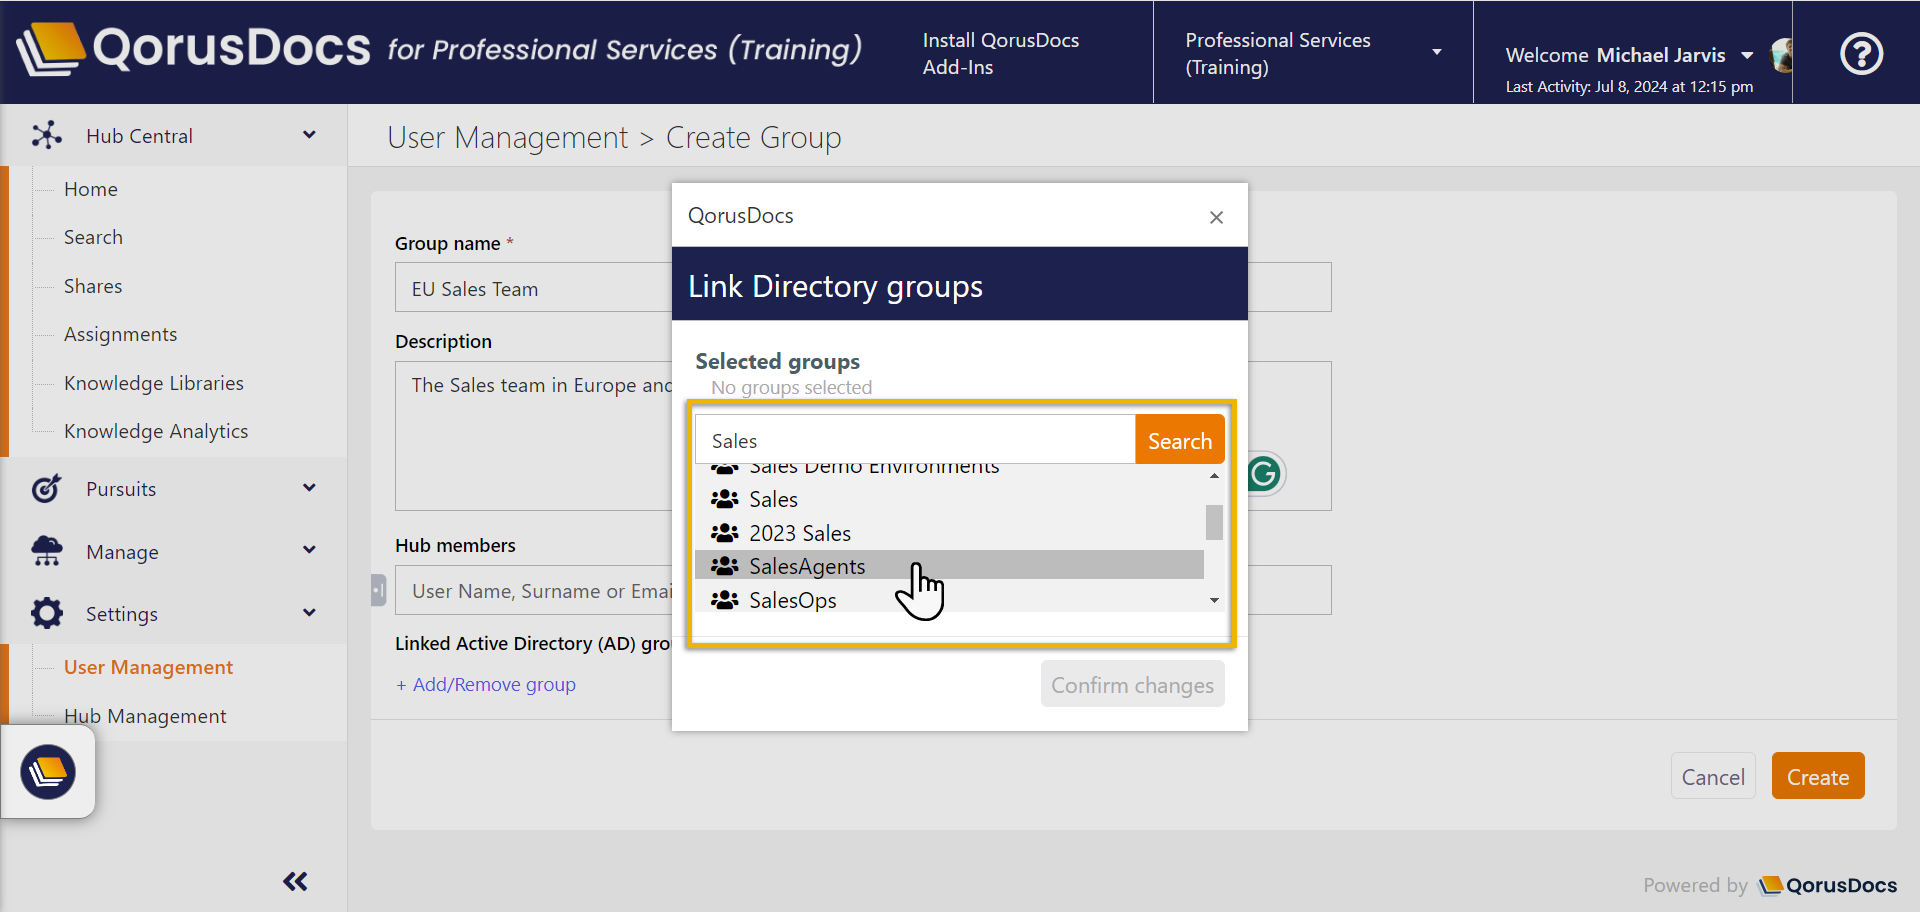Open Hub Management in the sidebar
The image size is (1920, 912).
coord(145,716)
